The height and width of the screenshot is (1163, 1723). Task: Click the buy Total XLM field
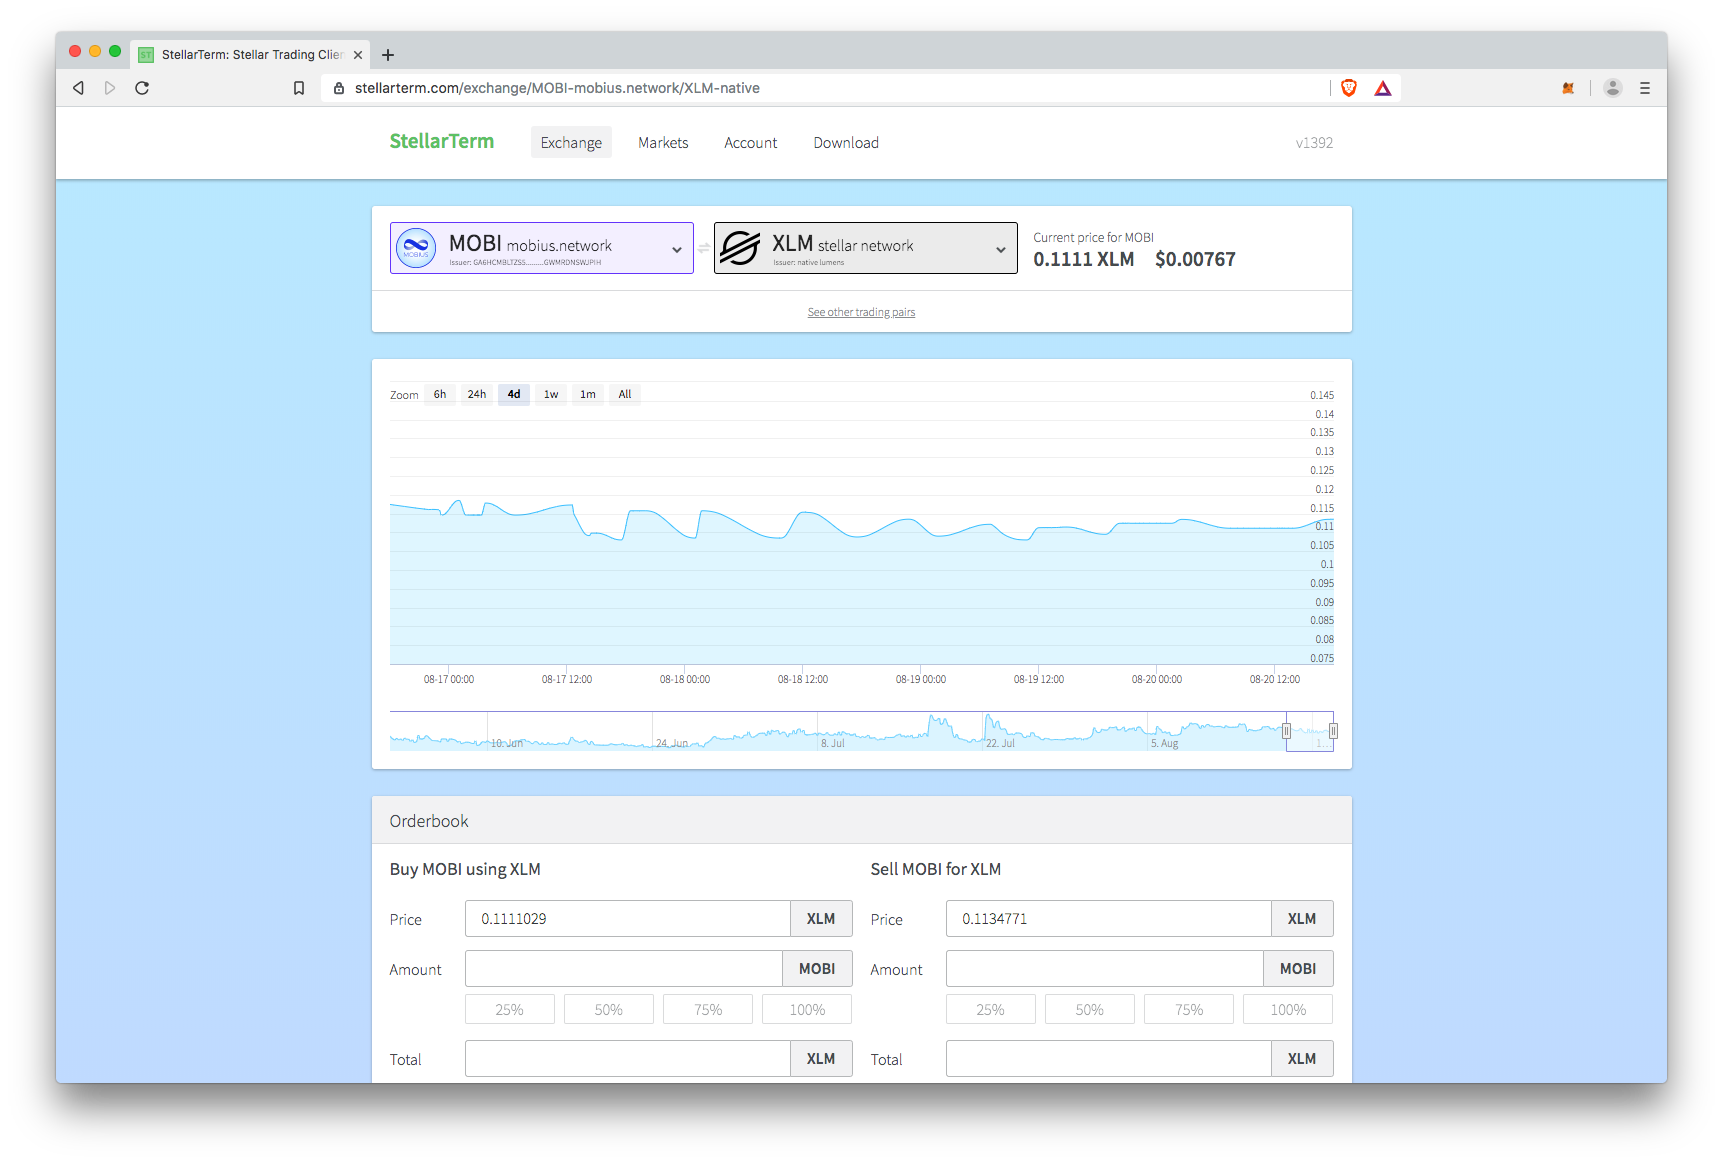(628, 1059)
